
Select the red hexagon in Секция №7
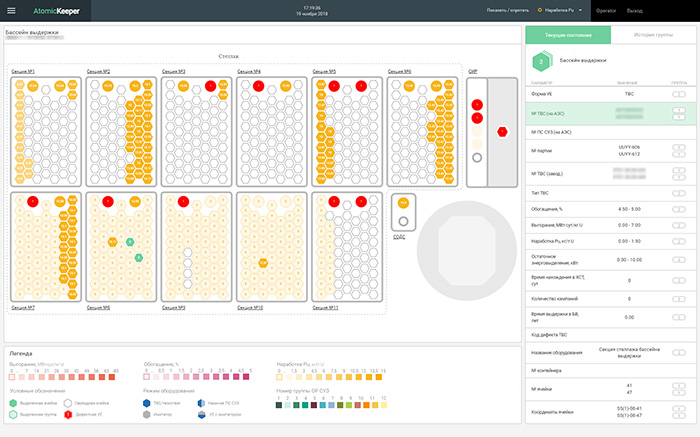pyautogui.click(x=32, y=202)
